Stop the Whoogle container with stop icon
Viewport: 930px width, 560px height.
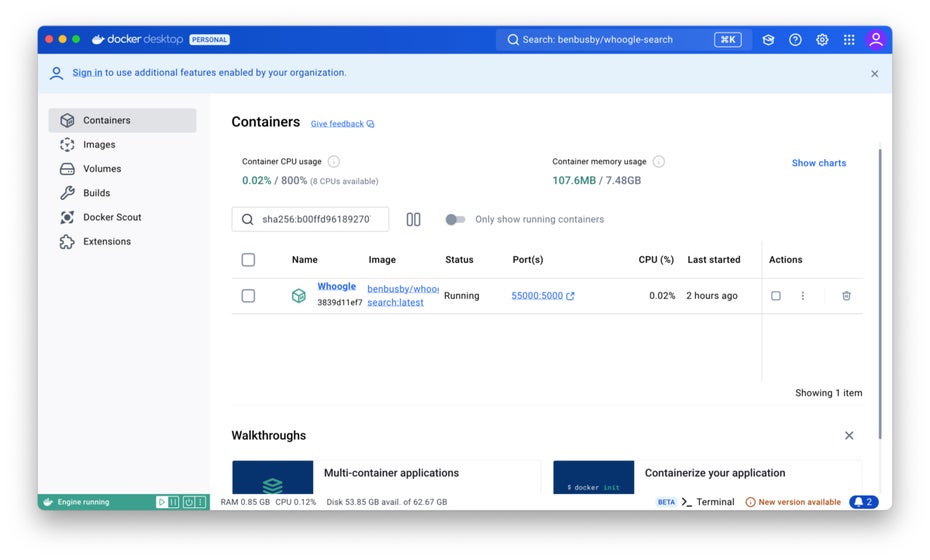coord(776,295)
